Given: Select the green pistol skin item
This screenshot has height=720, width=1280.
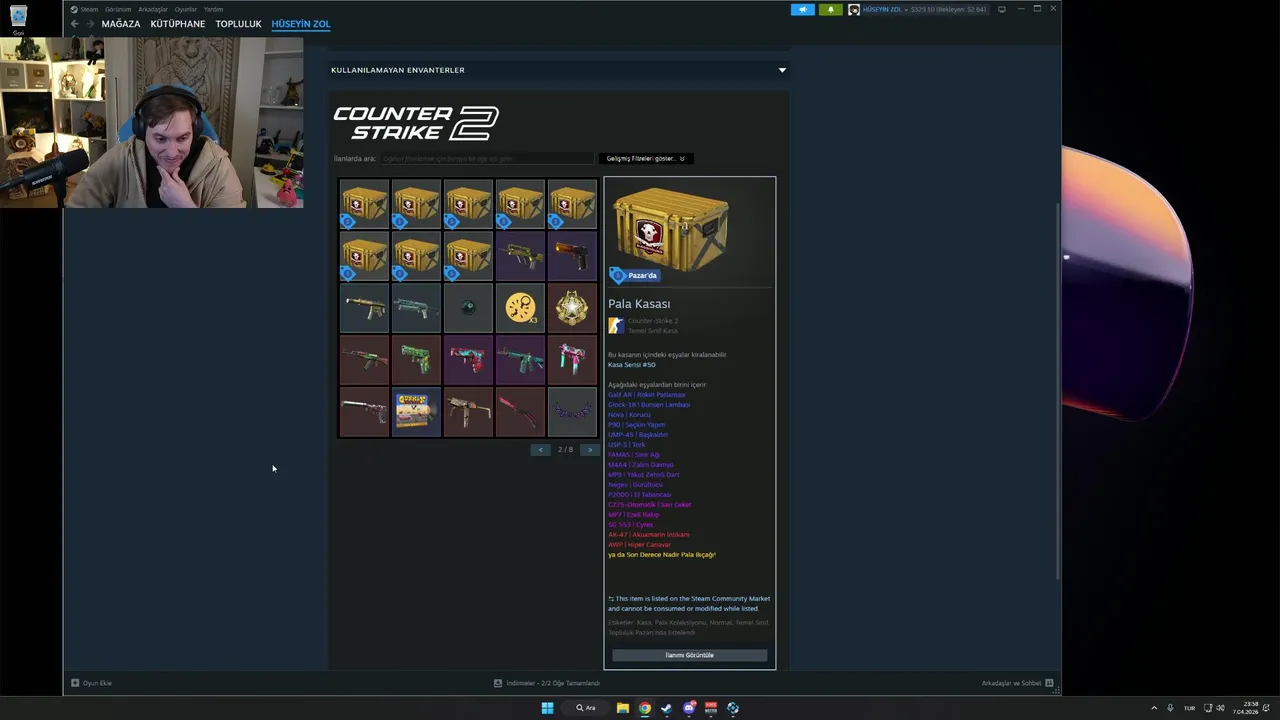Looking at the screenshot, I should (x=416, y=360).
